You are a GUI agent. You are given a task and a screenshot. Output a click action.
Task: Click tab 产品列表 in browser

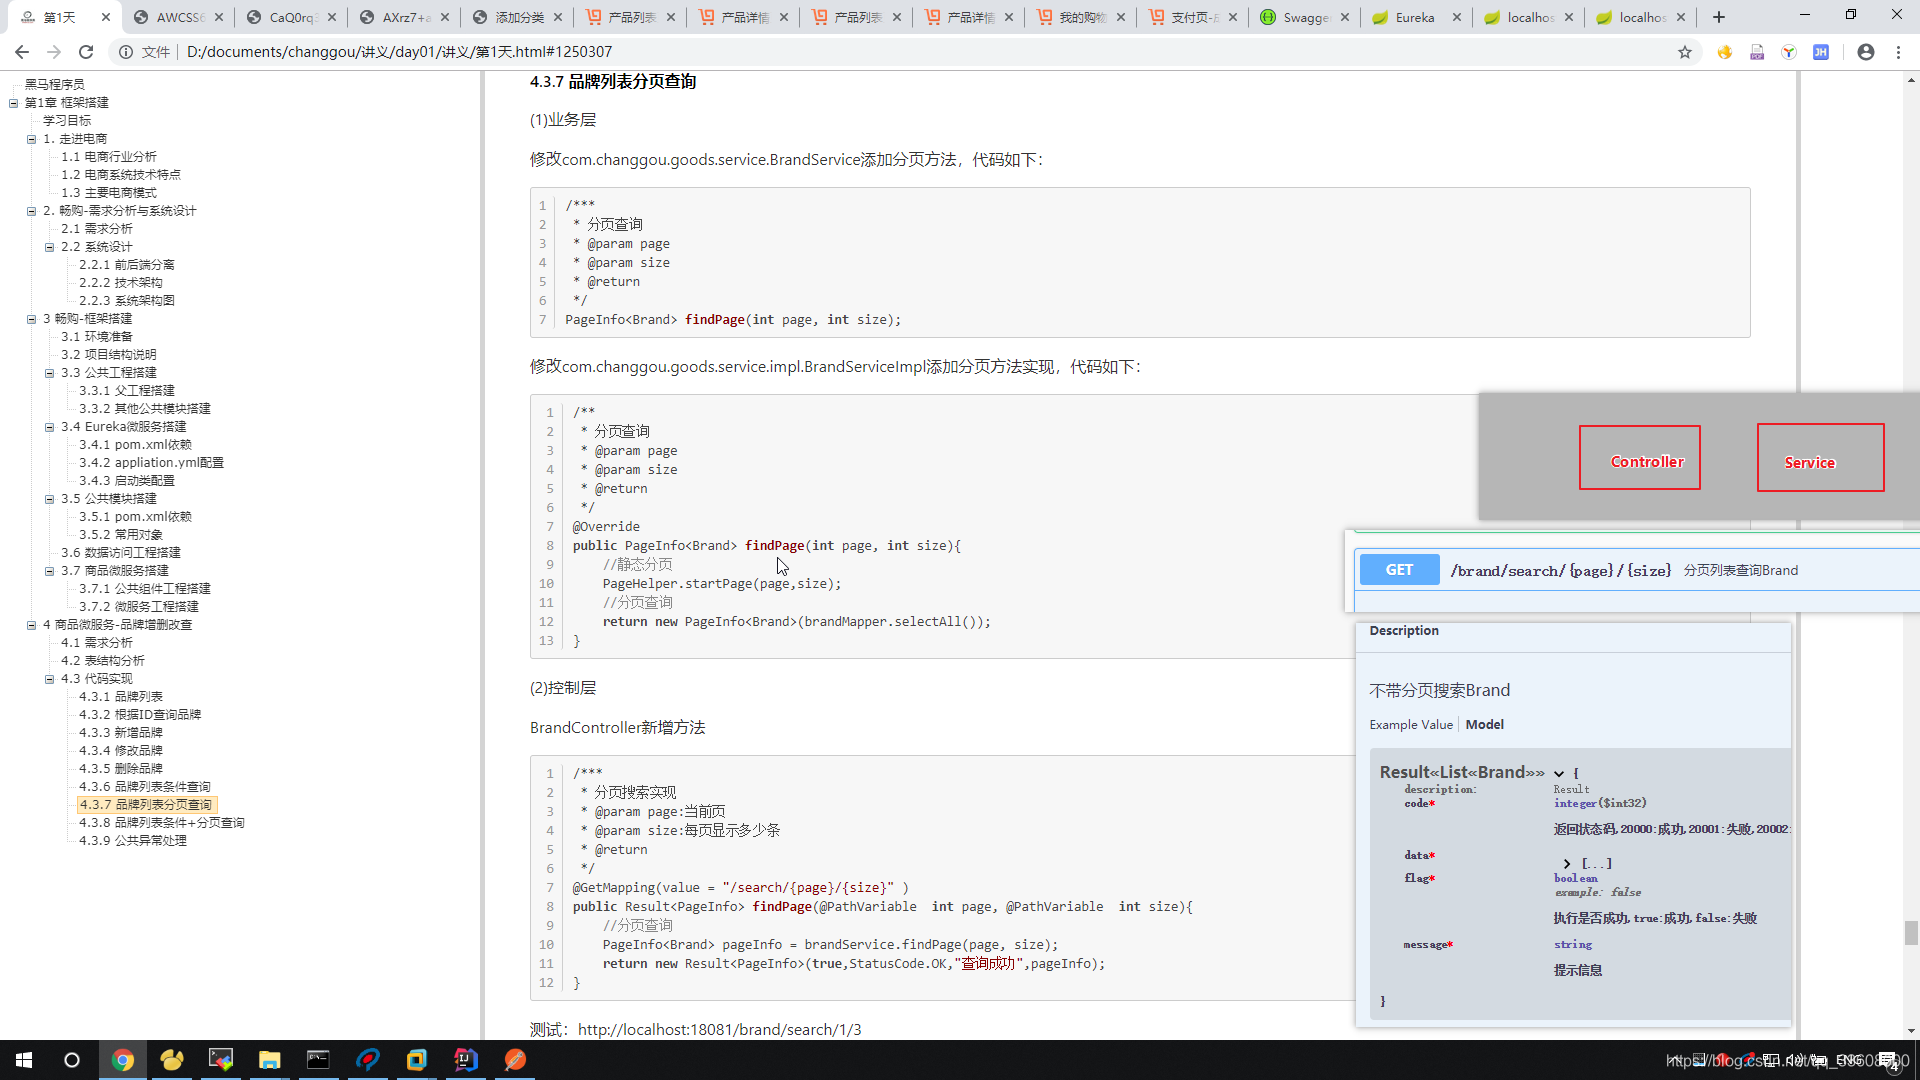[x=629, y=17]
